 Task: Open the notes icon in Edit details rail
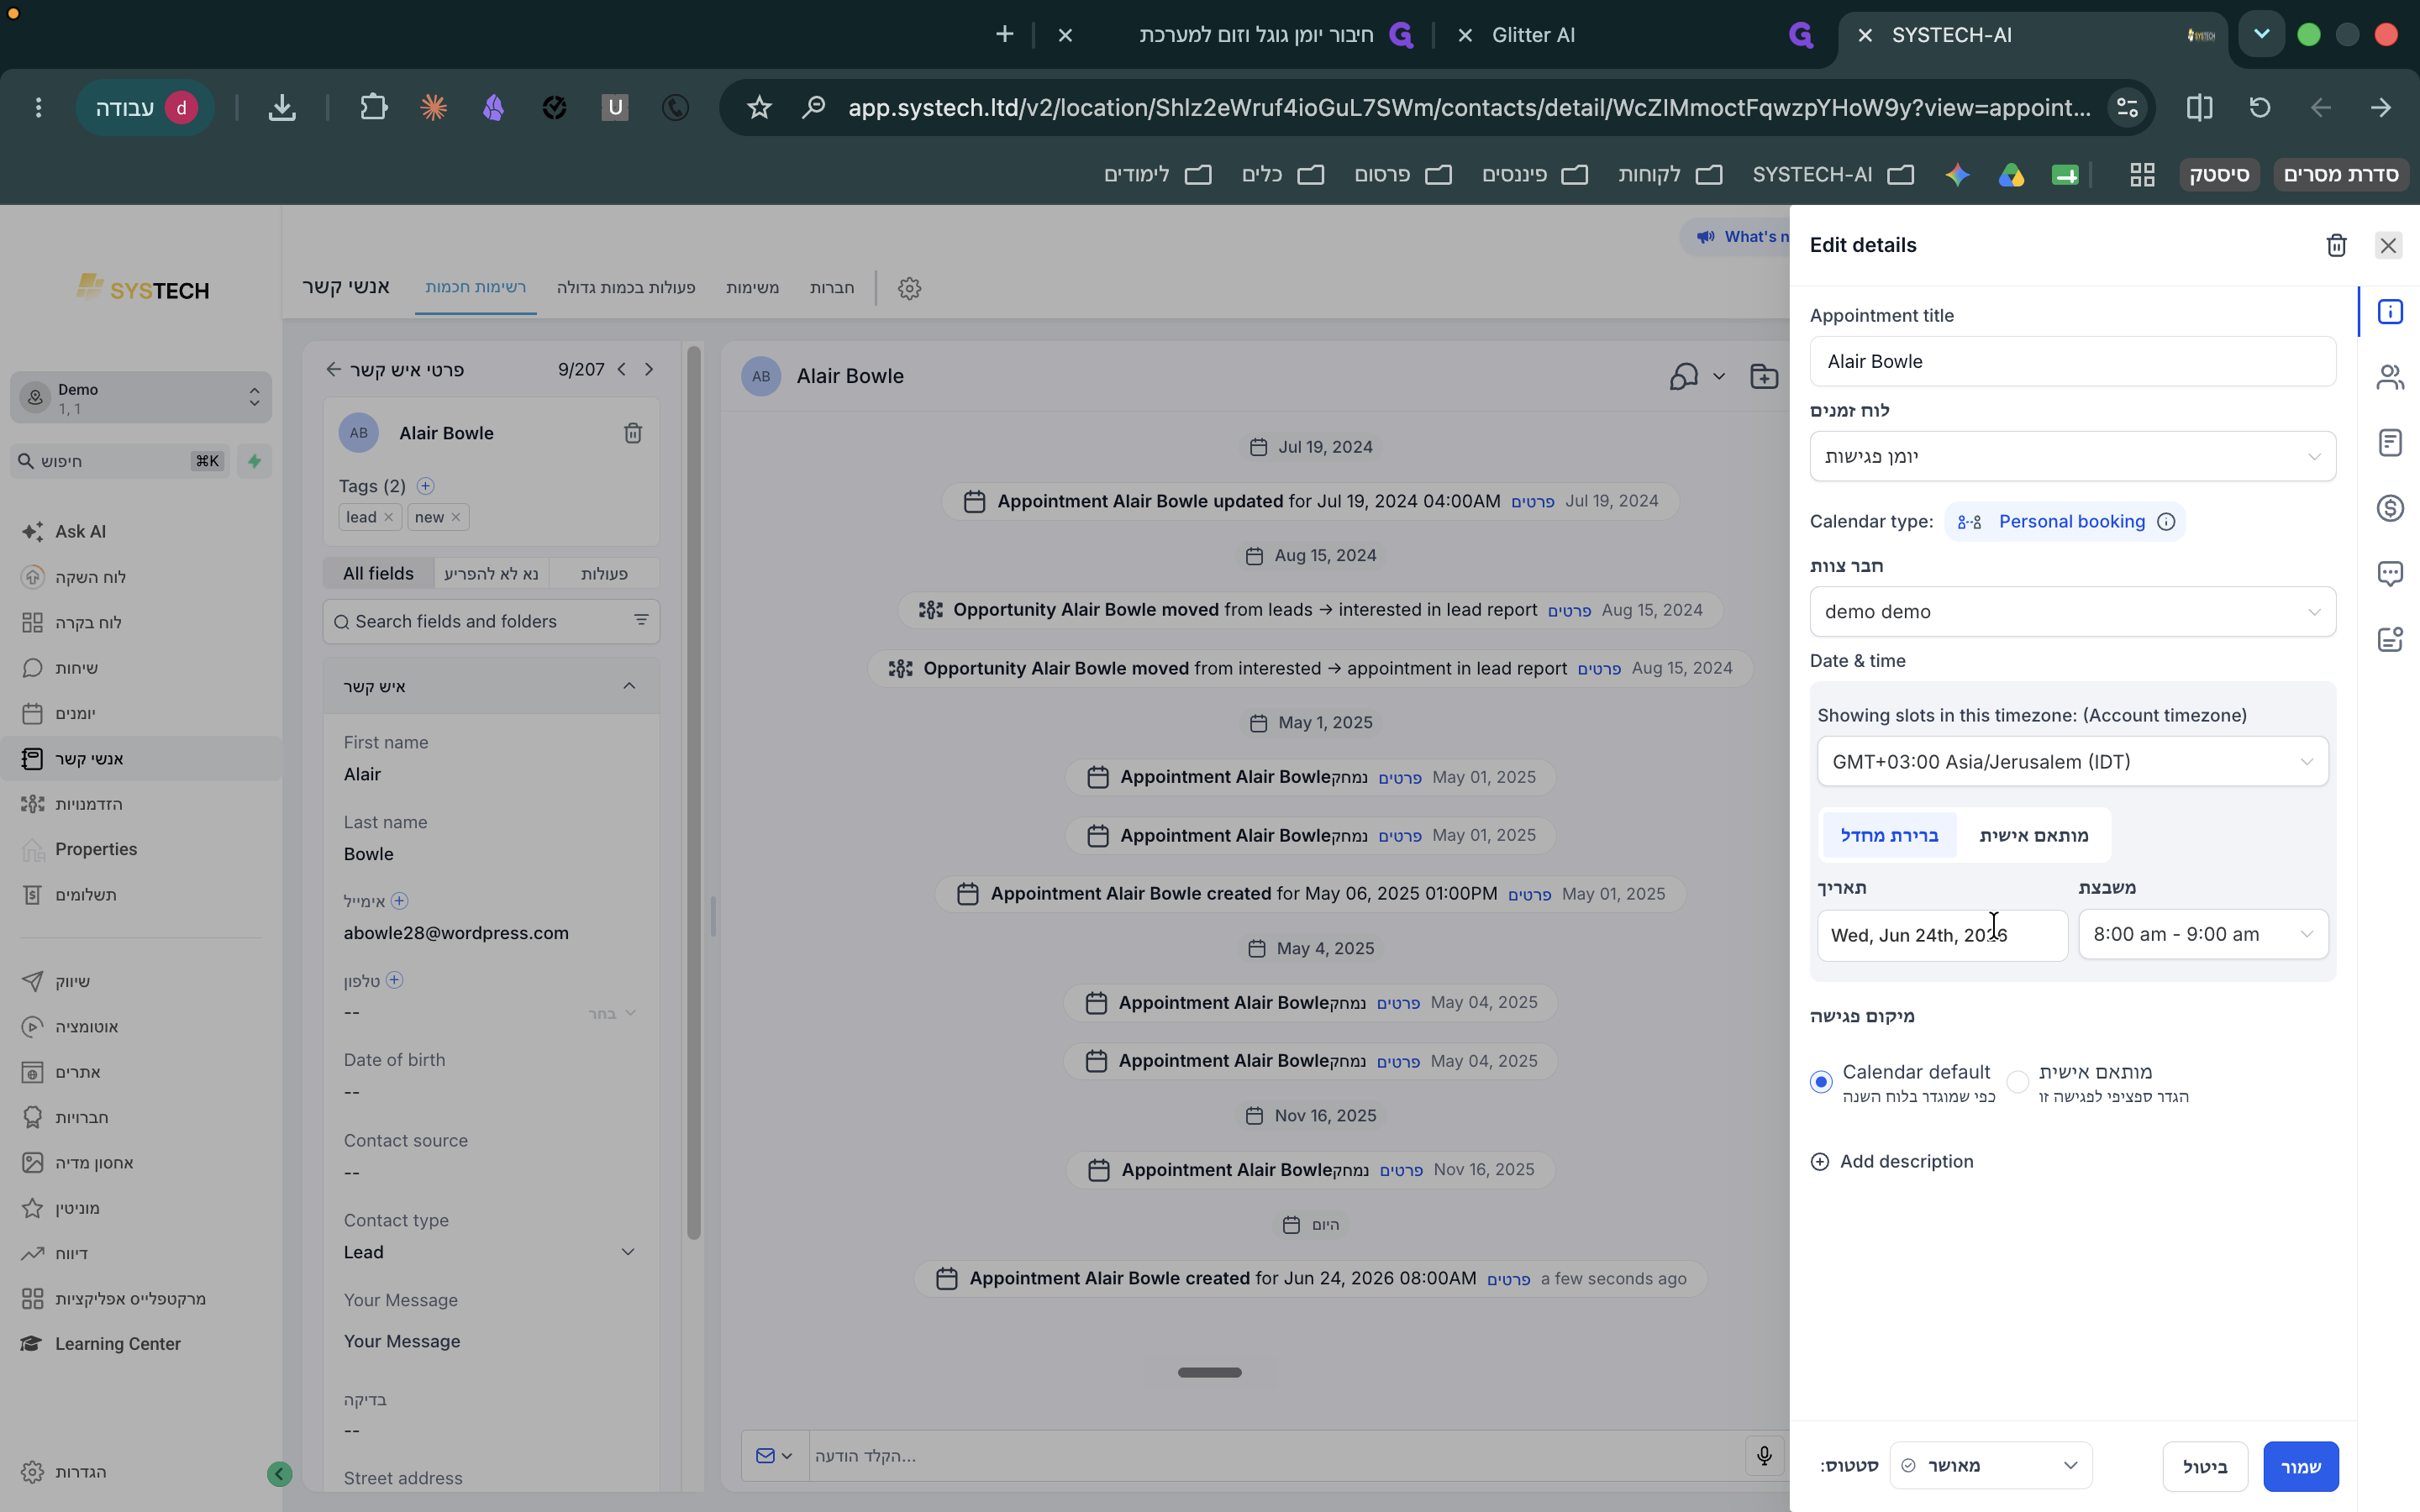(2390, 442)
